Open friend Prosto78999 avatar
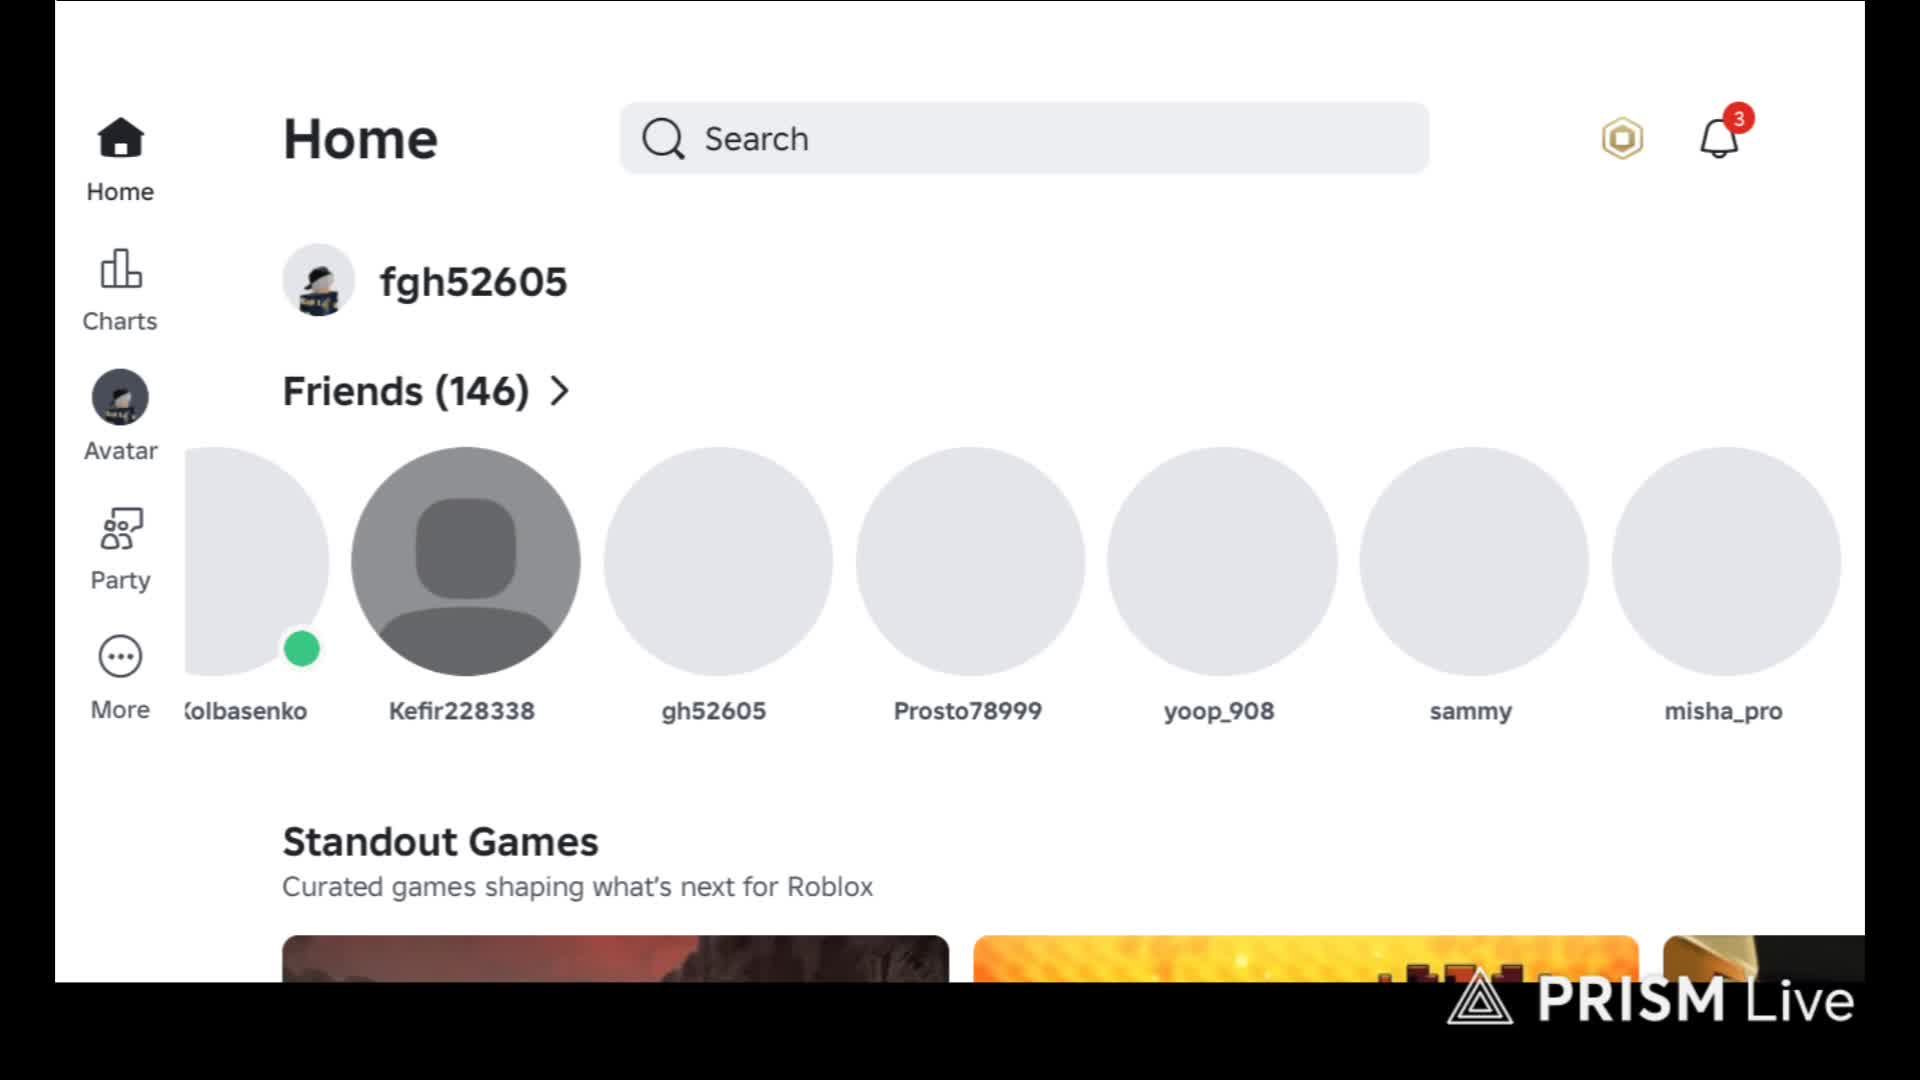 coord(969,561)
